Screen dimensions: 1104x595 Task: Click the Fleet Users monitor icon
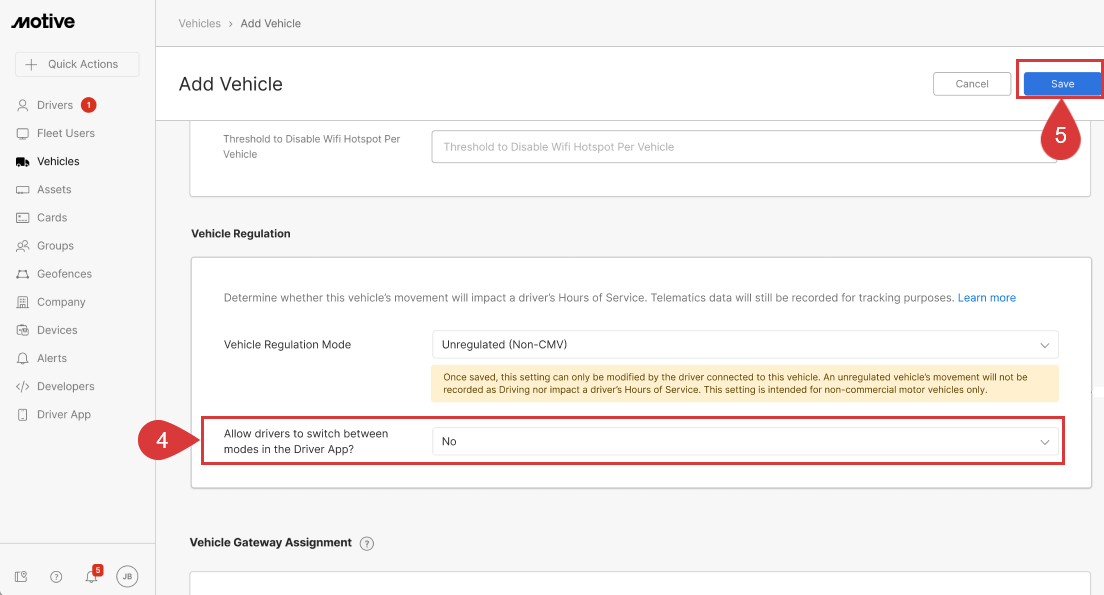click(23, 133)
